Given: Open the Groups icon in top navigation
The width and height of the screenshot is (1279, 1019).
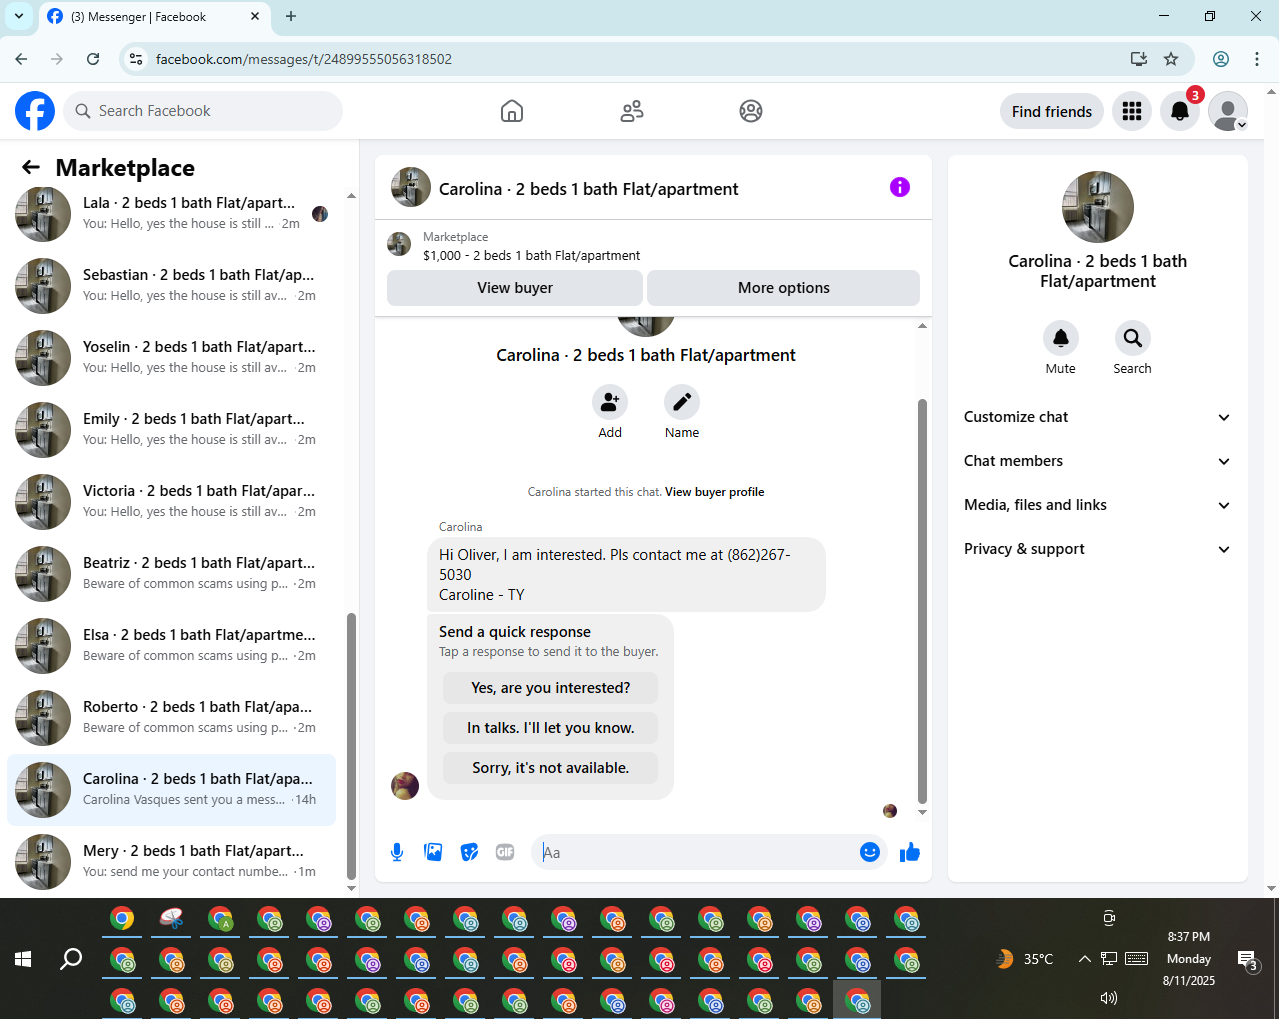Looking at the screenshot, I should coord(751,111).
